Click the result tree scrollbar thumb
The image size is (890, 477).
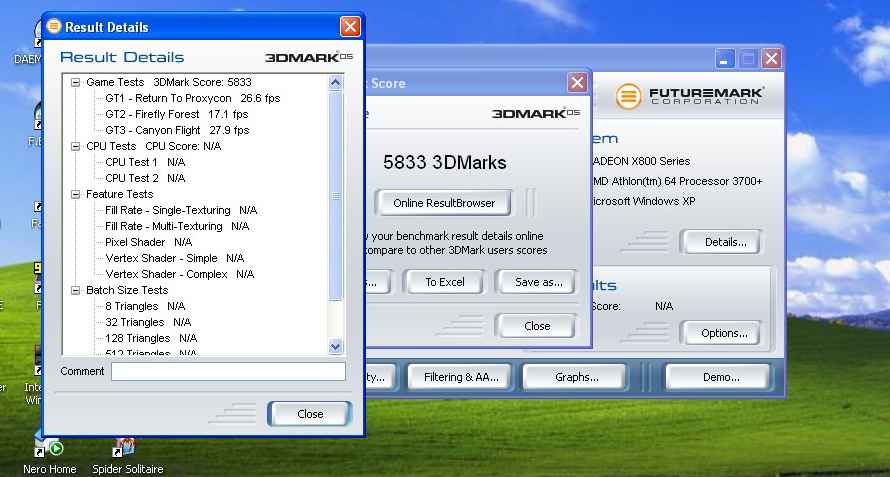[x=335, y=196]
